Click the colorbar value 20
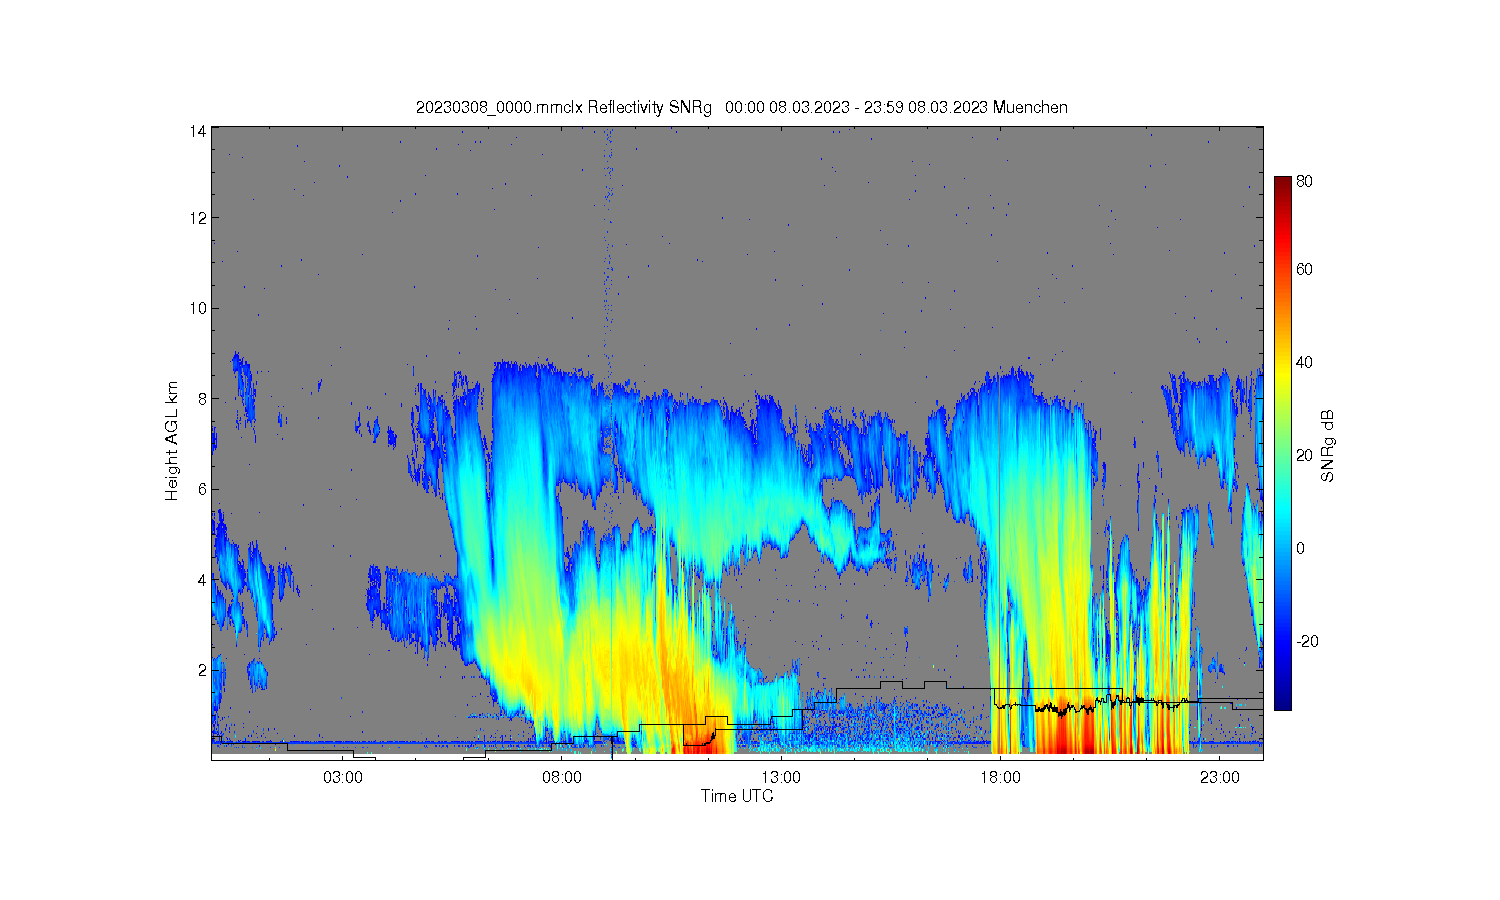The image size is (1500, 900). tap(1305, 455)
